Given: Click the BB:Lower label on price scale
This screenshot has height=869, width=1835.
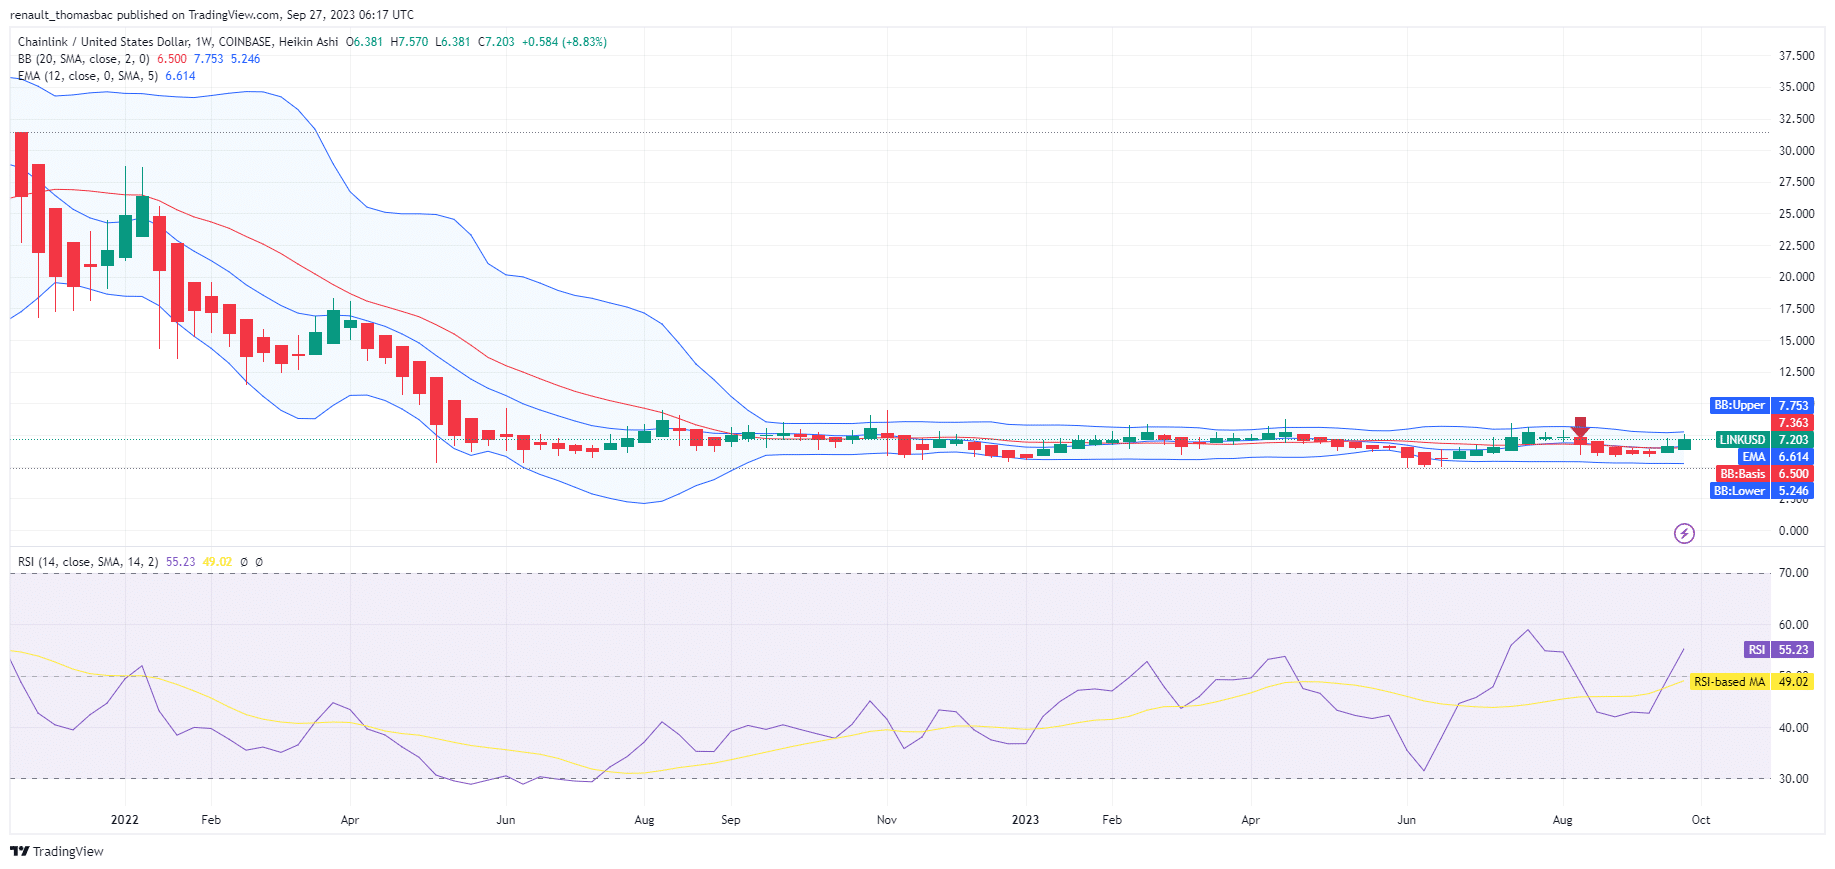Looking at the screenshot, I should click(1739, 491).
